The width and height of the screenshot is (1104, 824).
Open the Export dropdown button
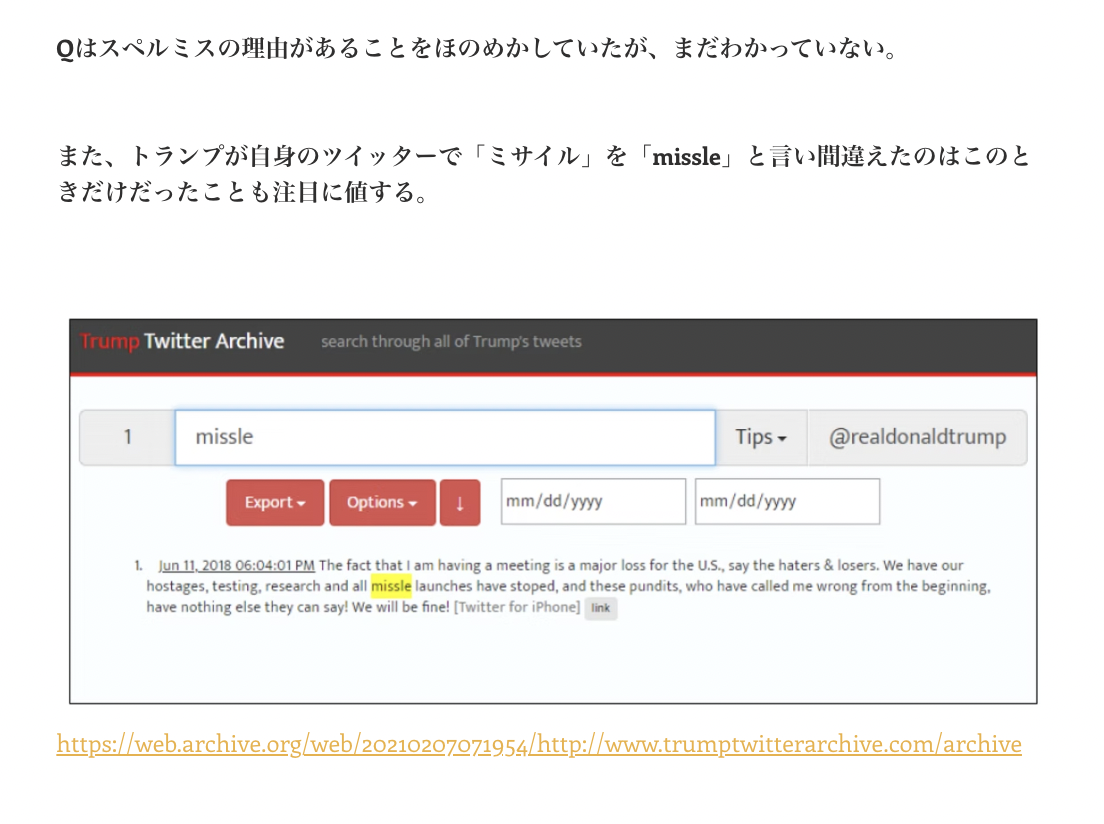pos(275,502)
